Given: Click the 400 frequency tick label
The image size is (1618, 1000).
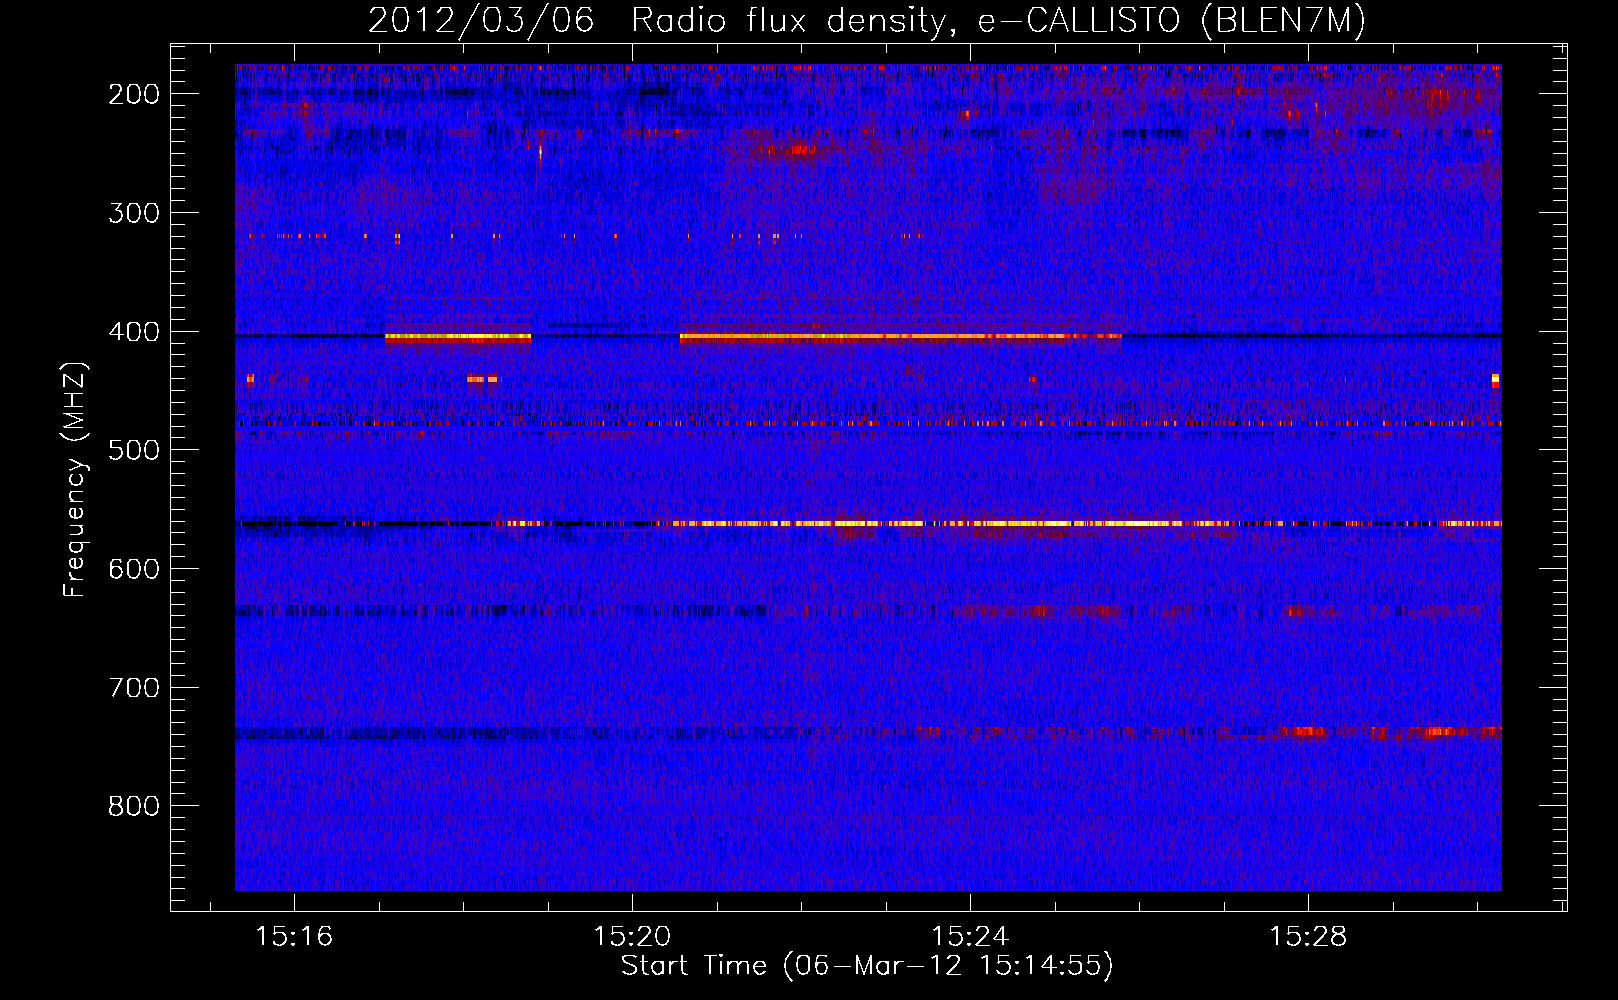Looking at the screenshot, I should pyautogui.click(x=134, y=332).
